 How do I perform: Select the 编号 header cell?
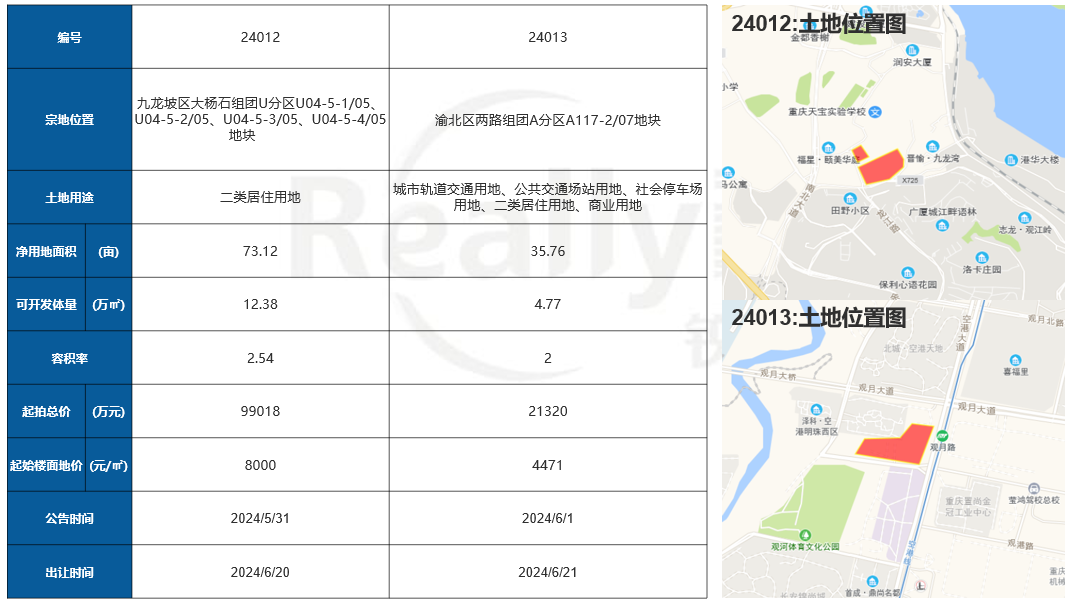pos(69,37)
